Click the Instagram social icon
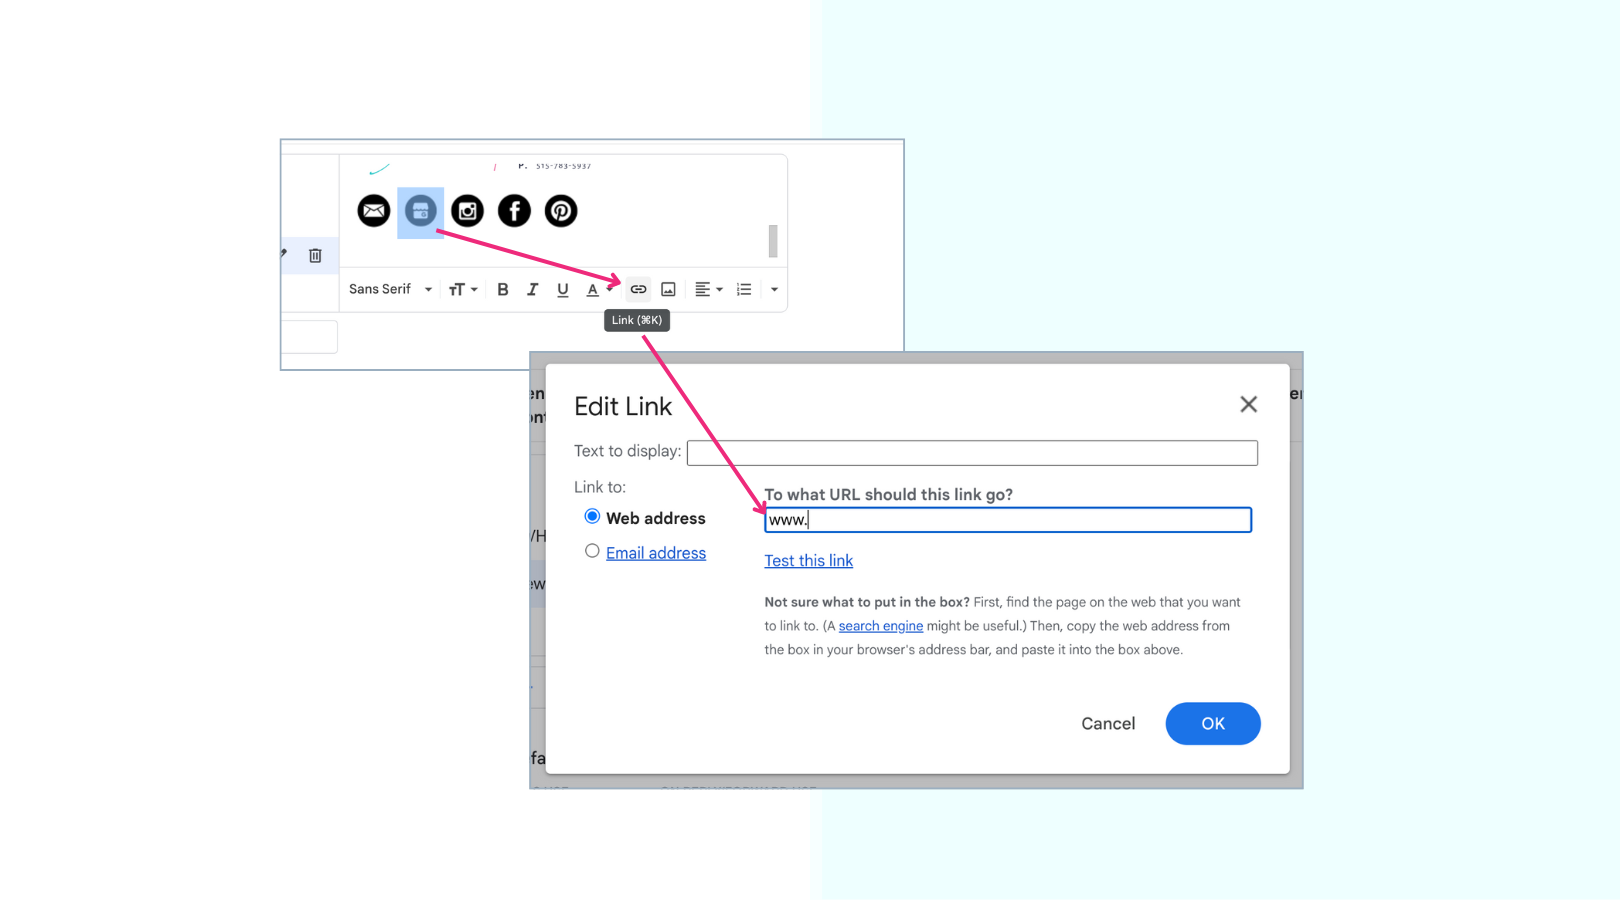Viewport: 1620px width, 900px height. pyautogui.click(x=467, y=211)
